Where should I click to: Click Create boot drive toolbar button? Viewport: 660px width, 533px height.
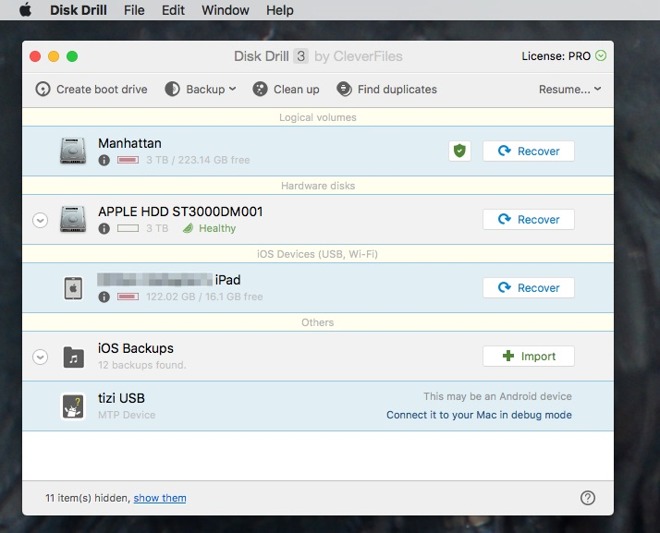click(x=91, y=89)
